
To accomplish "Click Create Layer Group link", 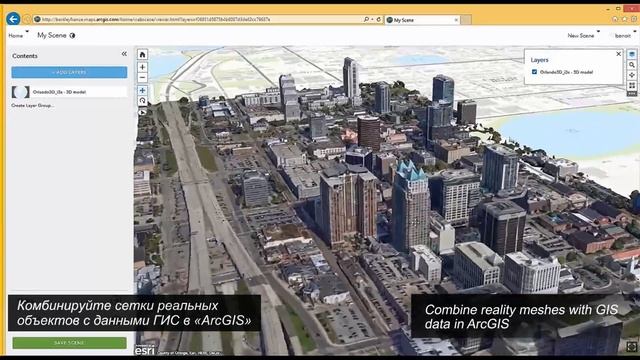I will click(32, 105).
